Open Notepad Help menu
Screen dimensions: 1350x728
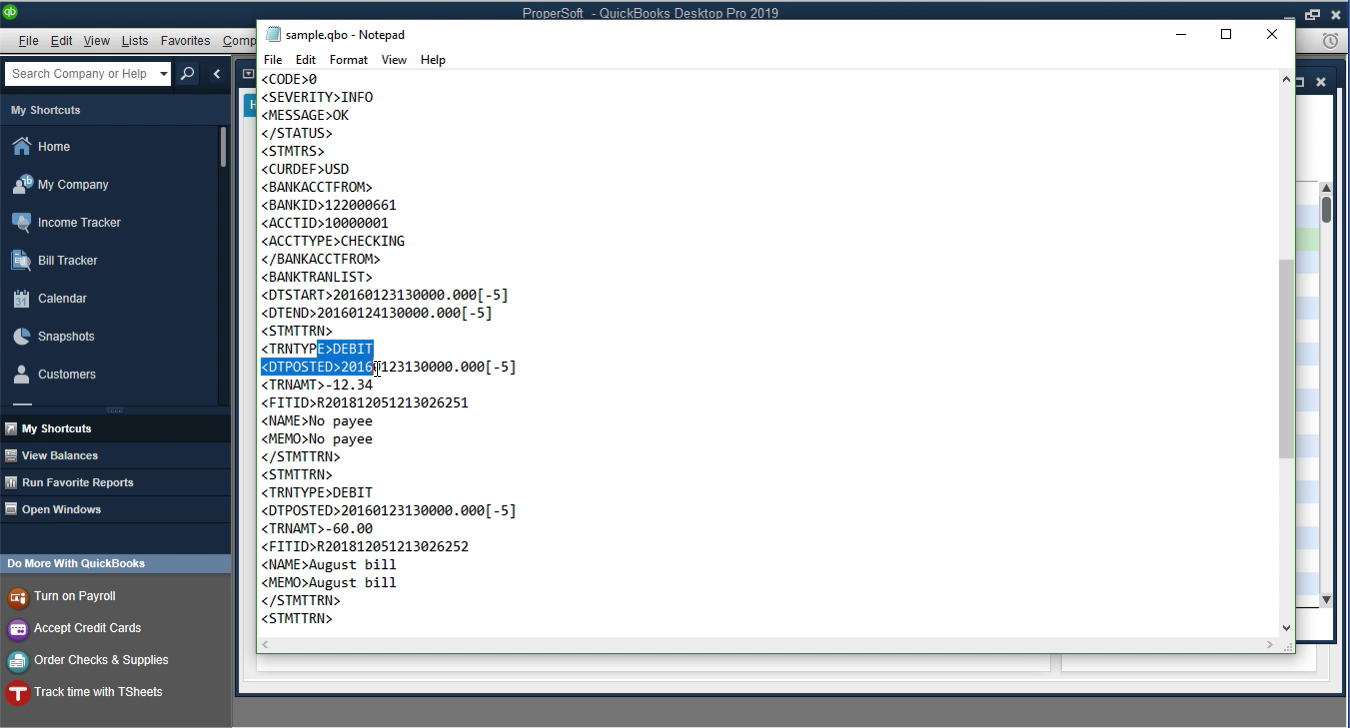pyautogui.click(x=432, y=60)
